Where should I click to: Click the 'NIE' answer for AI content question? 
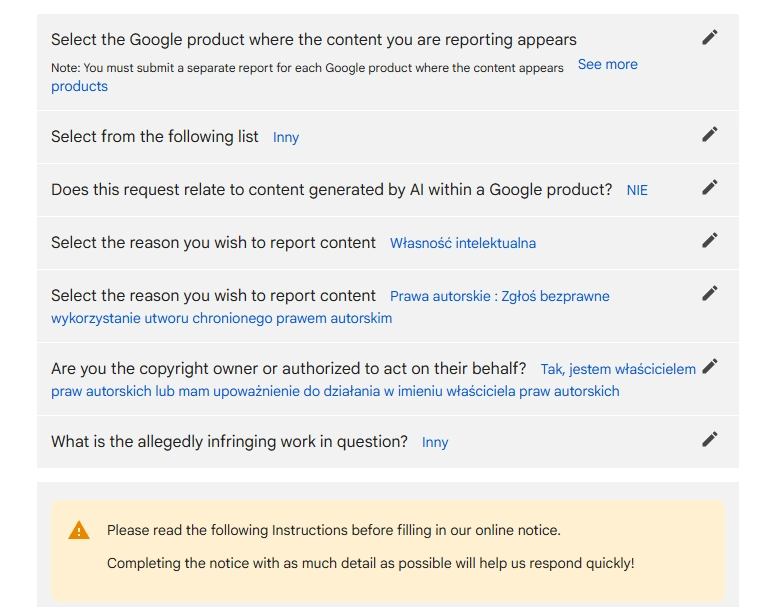637,190
